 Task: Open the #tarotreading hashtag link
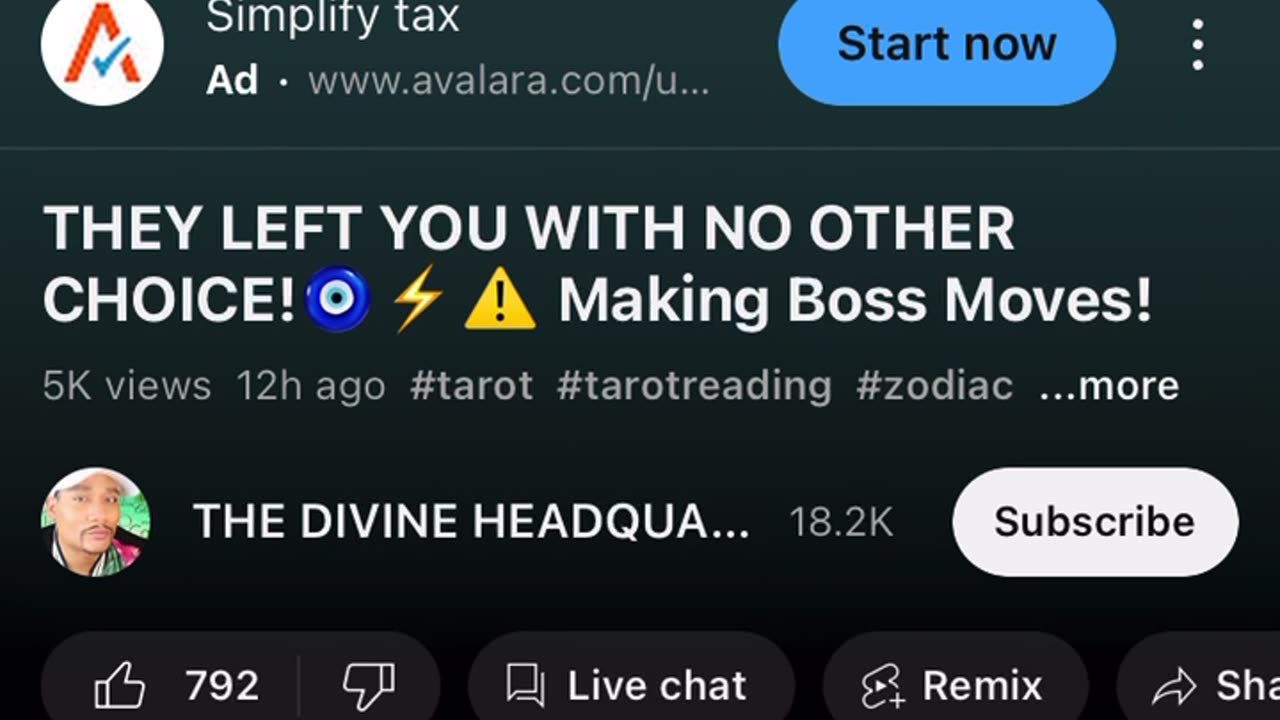pyautogui.click(x=694, y=385)
